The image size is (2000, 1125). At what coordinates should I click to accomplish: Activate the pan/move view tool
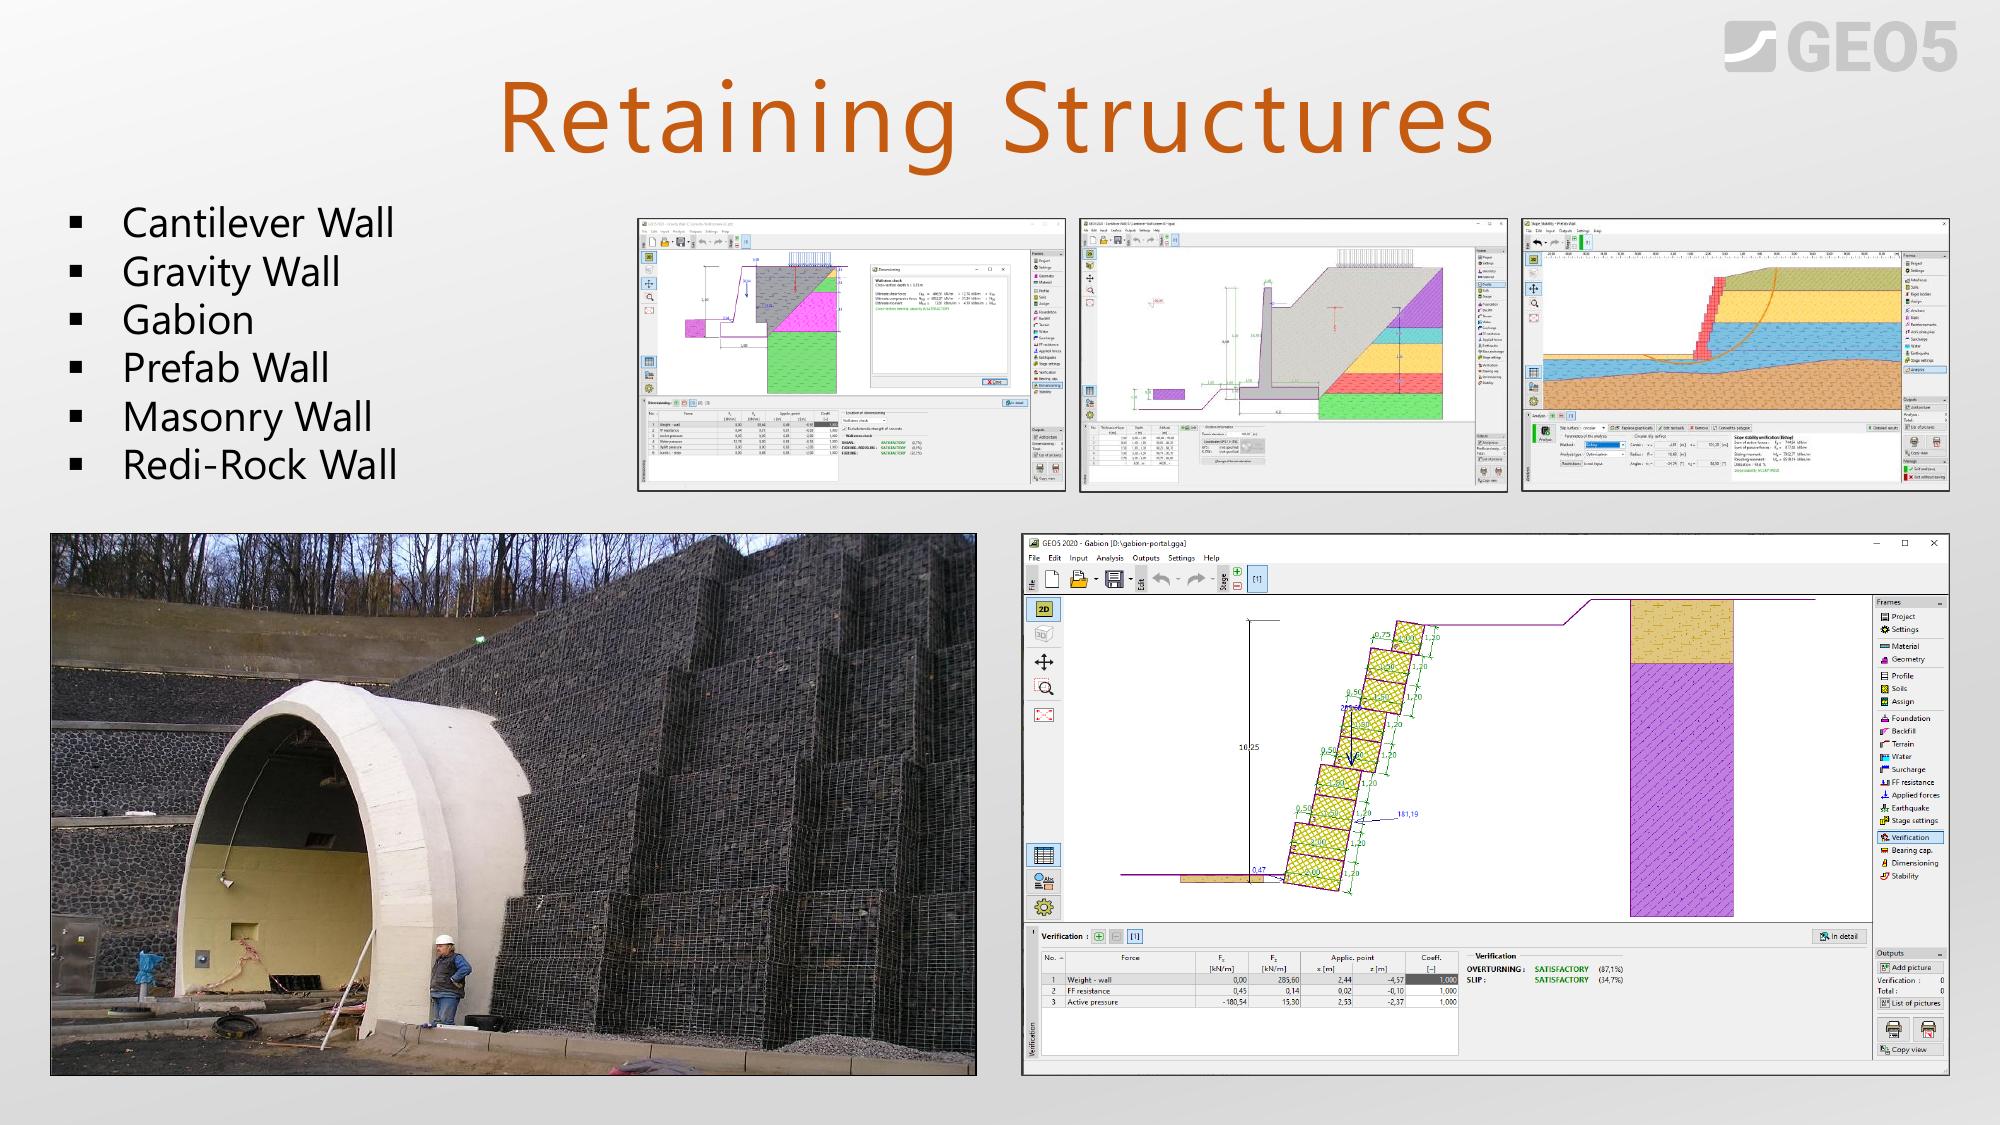[x=1044, y=662]
